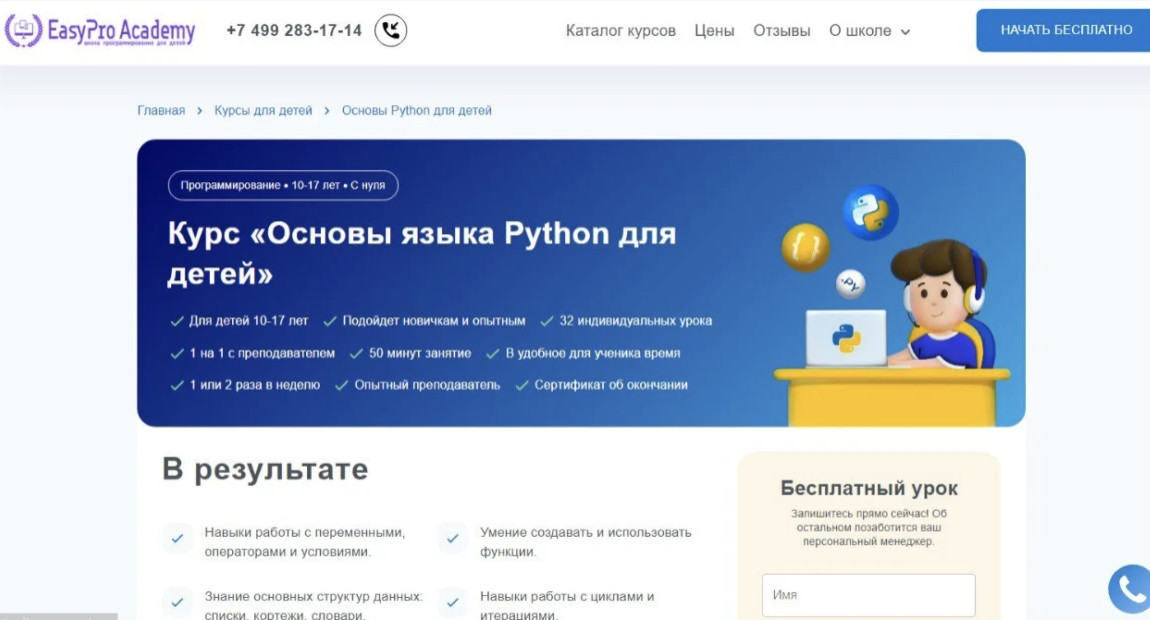The height and width of the screenshot is (620, 1150).
Task: Click checkmark icon beside functions skill item
Action: coord(453,538)
